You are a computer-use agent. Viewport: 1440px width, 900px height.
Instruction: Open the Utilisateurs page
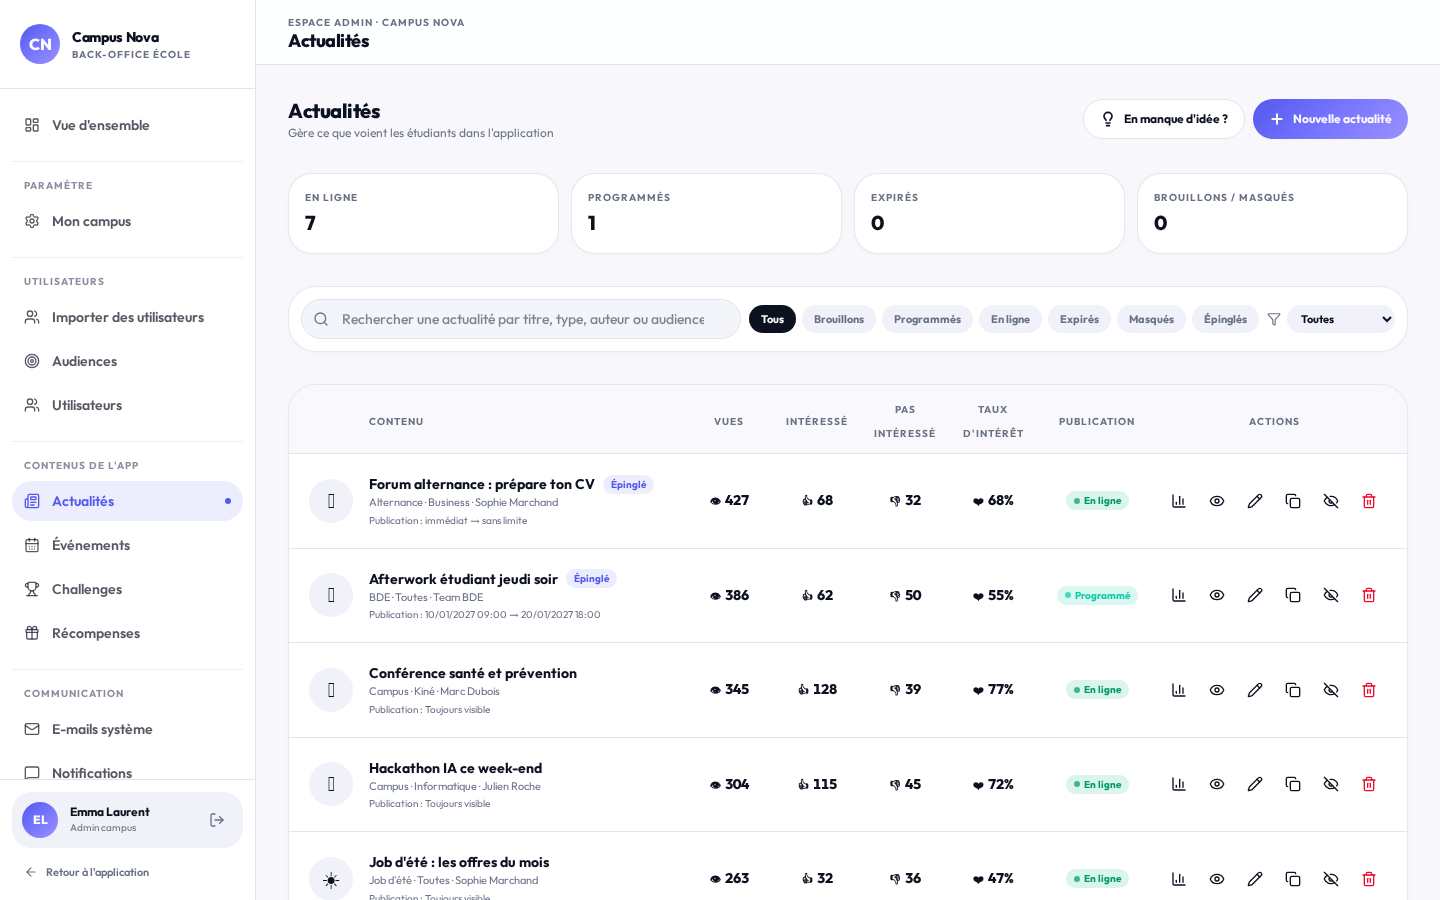127,405
